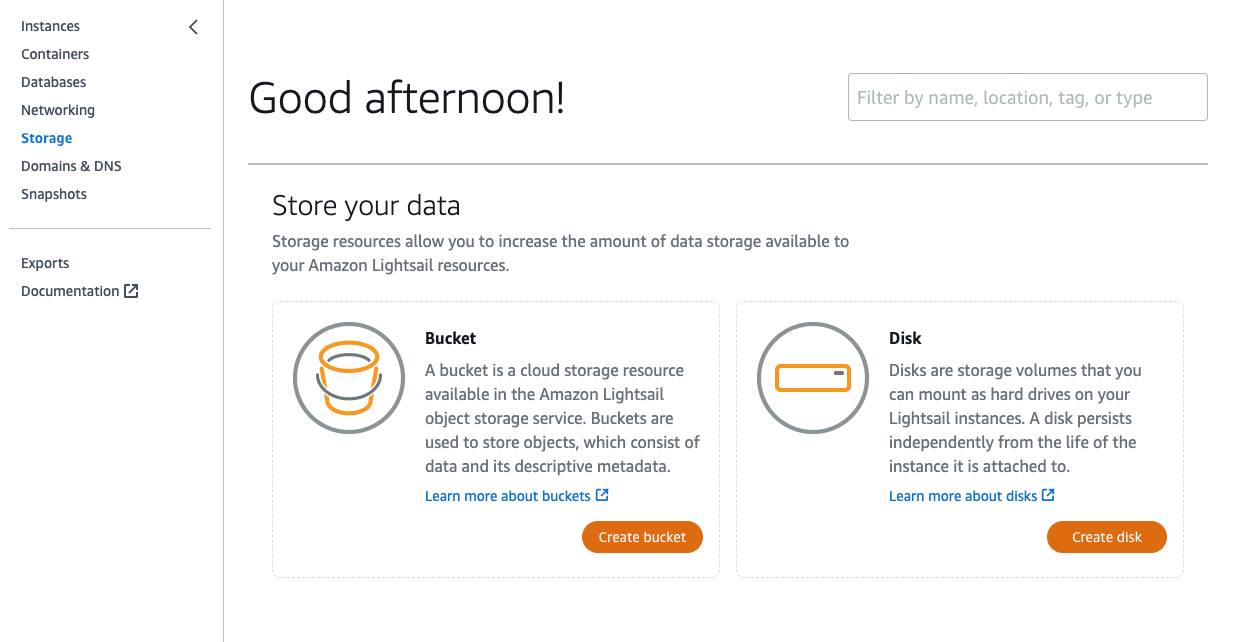Navigate to Snapshots
Image resolution: width=1251 pixels, height=642 pixels.
[x=54, y=194]
